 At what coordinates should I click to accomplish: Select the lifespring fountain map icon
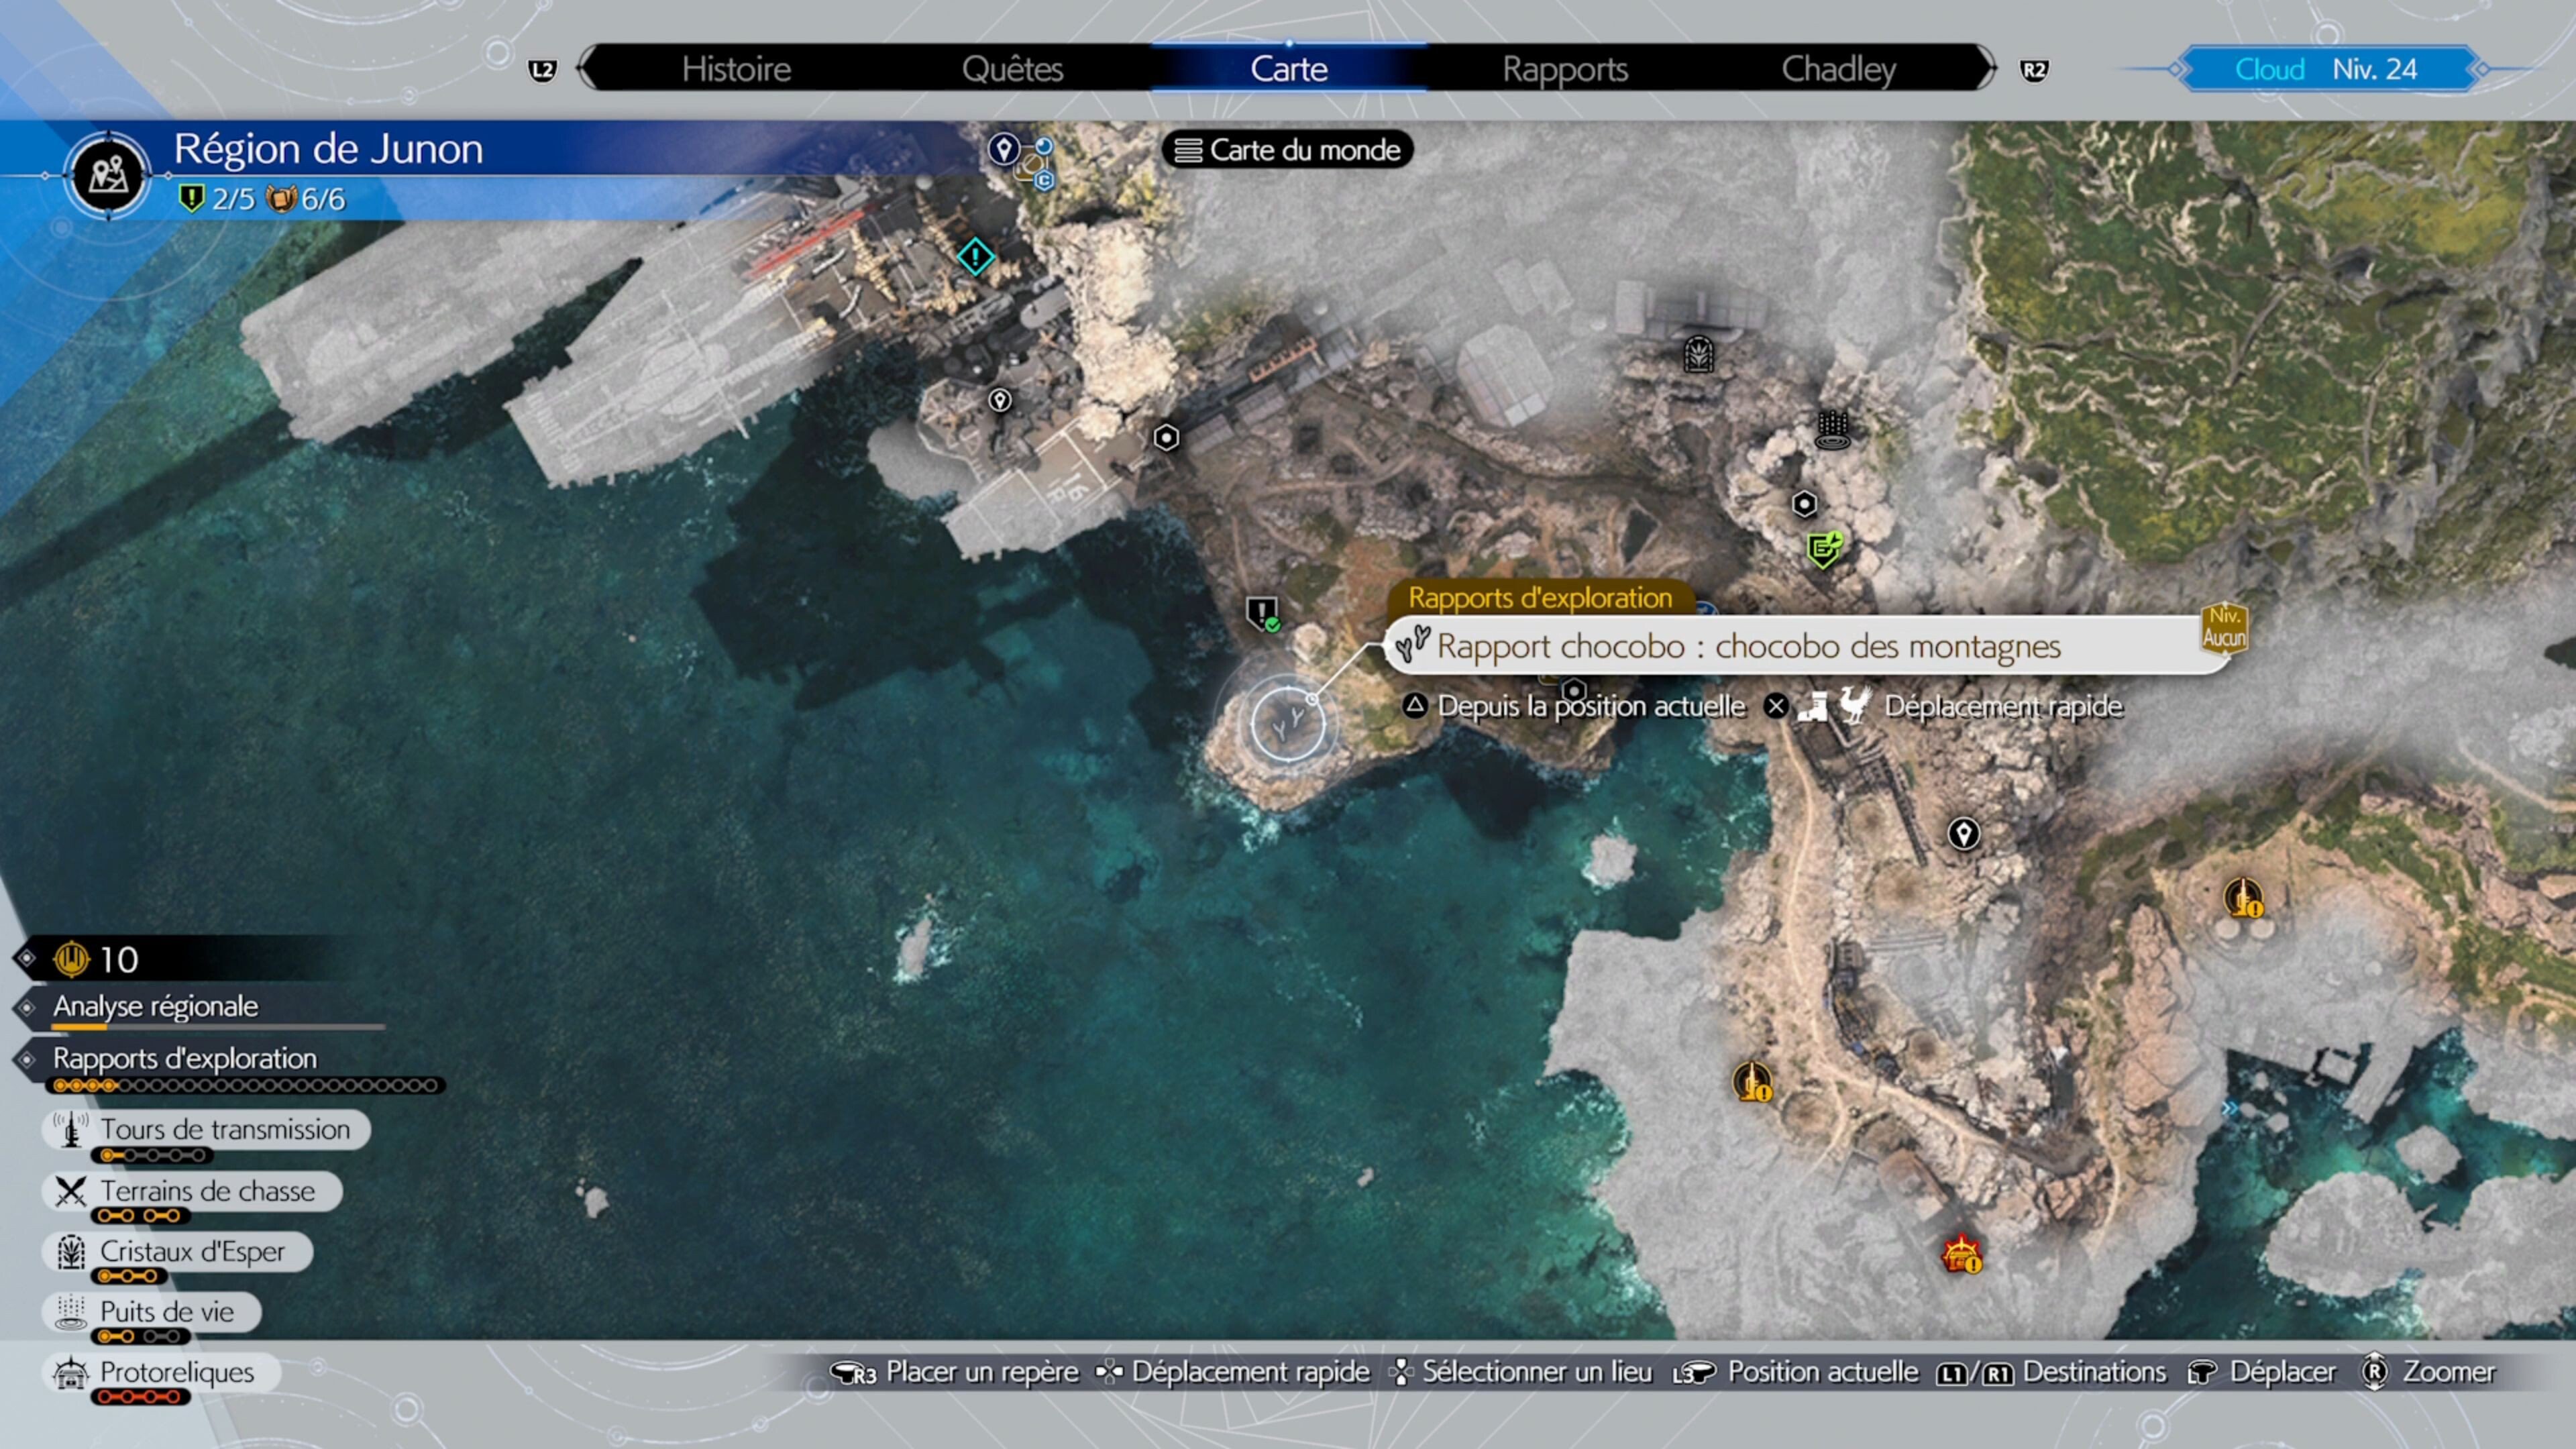pos(1832,431)
